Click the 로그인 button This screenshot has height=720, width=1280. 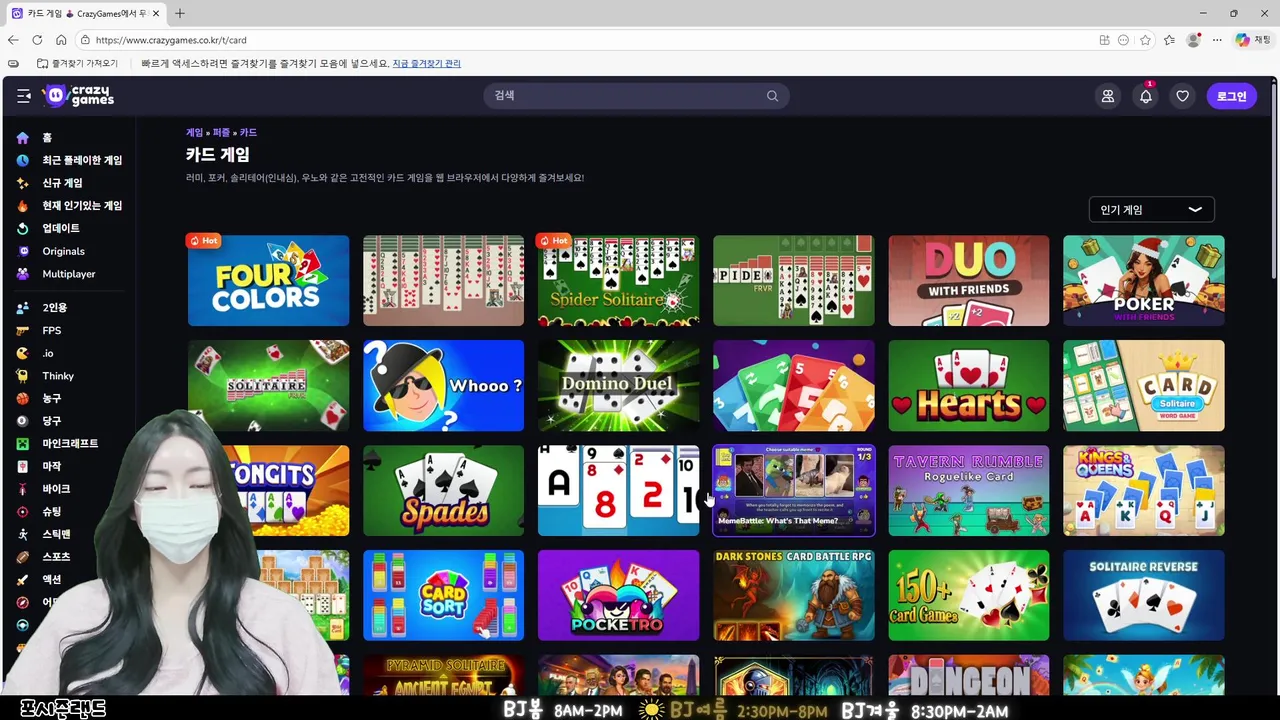point(1231,96)
